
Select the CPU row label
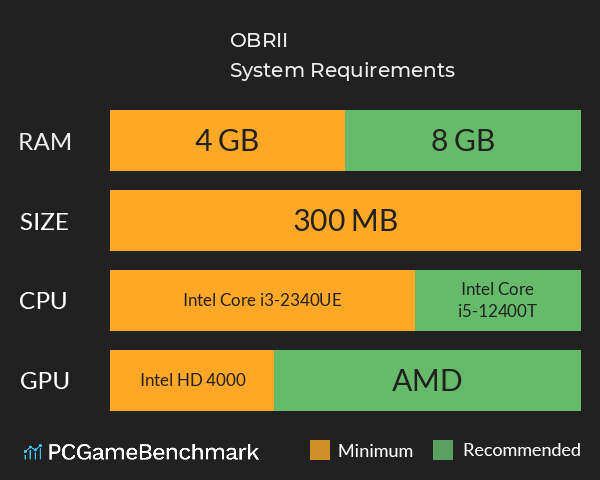[x=45, y=300]
